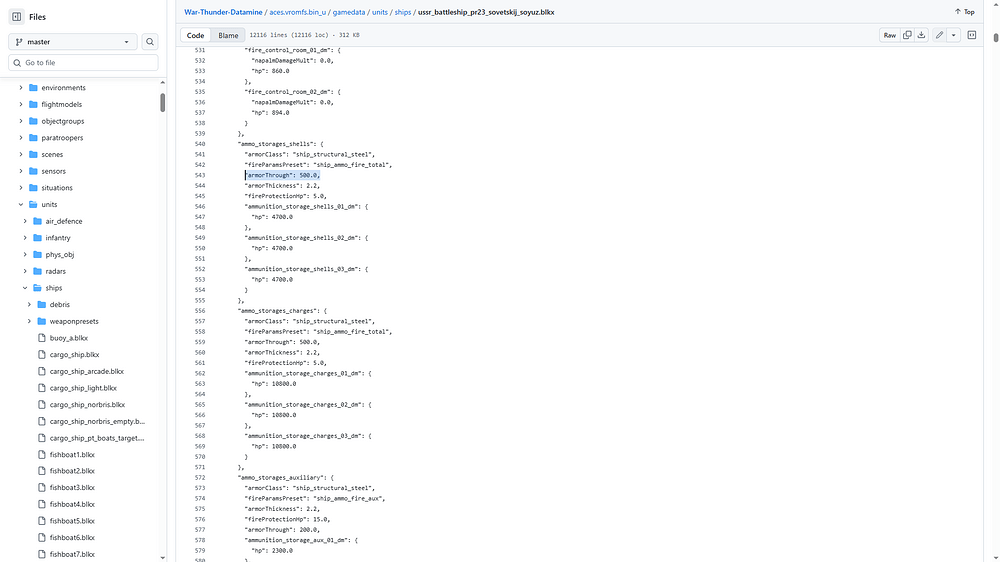Click the buoy_a.blkx file icon

pyautogui.click(x=41, y=338)
